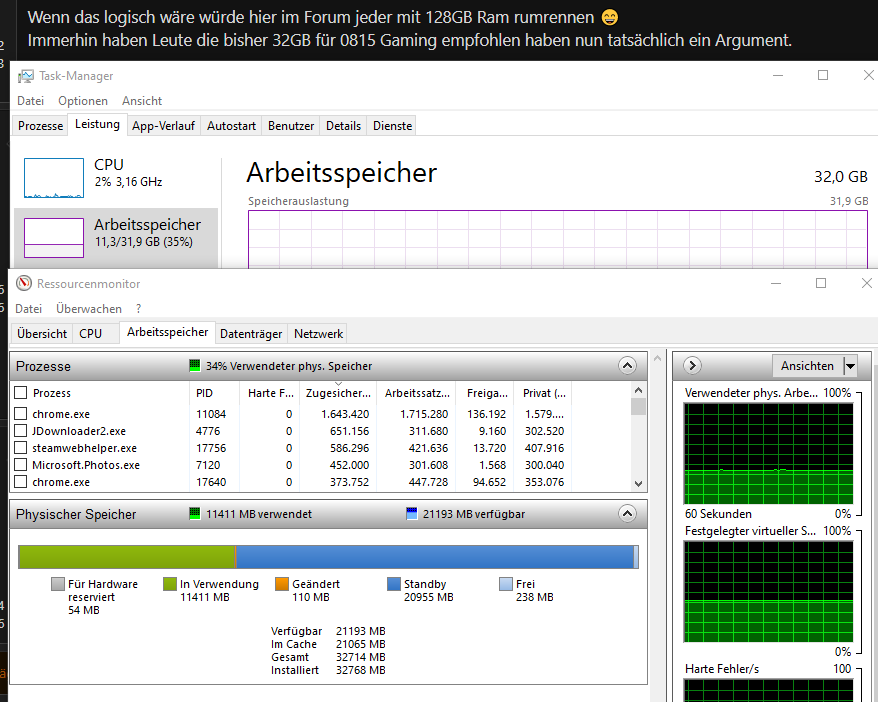
Task: Click the grinning emoji in the forum post
Action: pyautogui.click(x=610, y=17)
